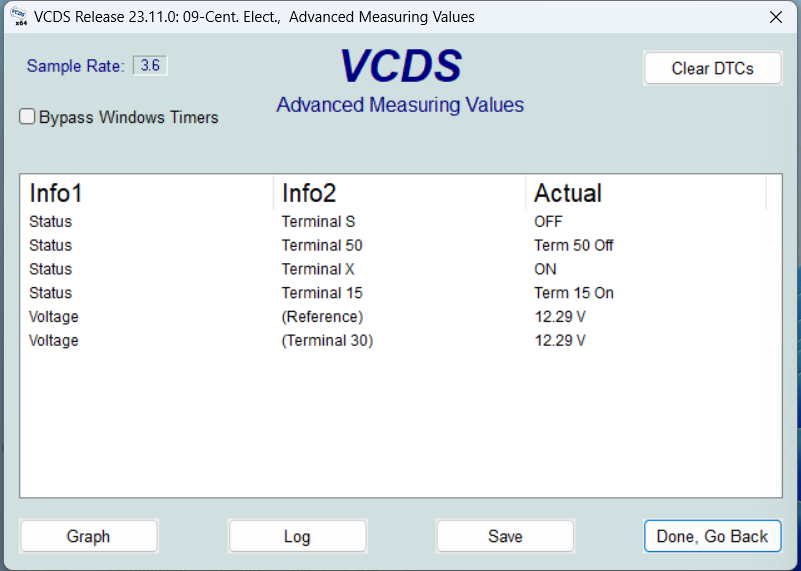Open the Graph view
801x571 pixels.
(x=89, y=536)
